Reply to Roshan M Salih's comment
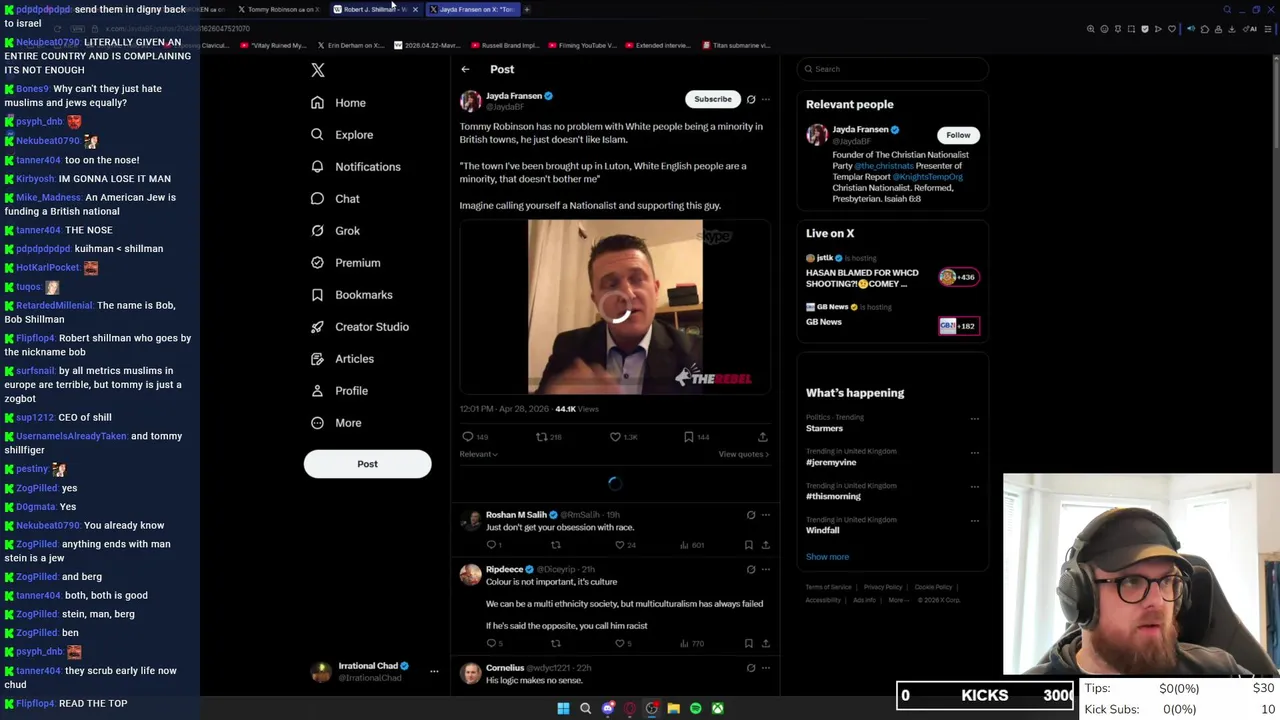The width and height of the screenshot is (1280, 720). point(491,545)
